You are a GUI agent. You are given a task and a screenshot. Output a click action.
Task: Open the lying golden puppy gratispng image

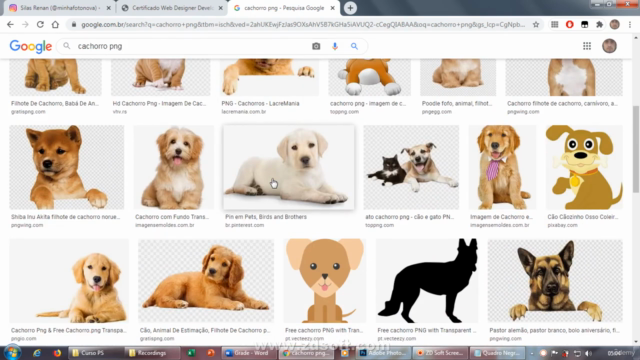click(206, 281)
